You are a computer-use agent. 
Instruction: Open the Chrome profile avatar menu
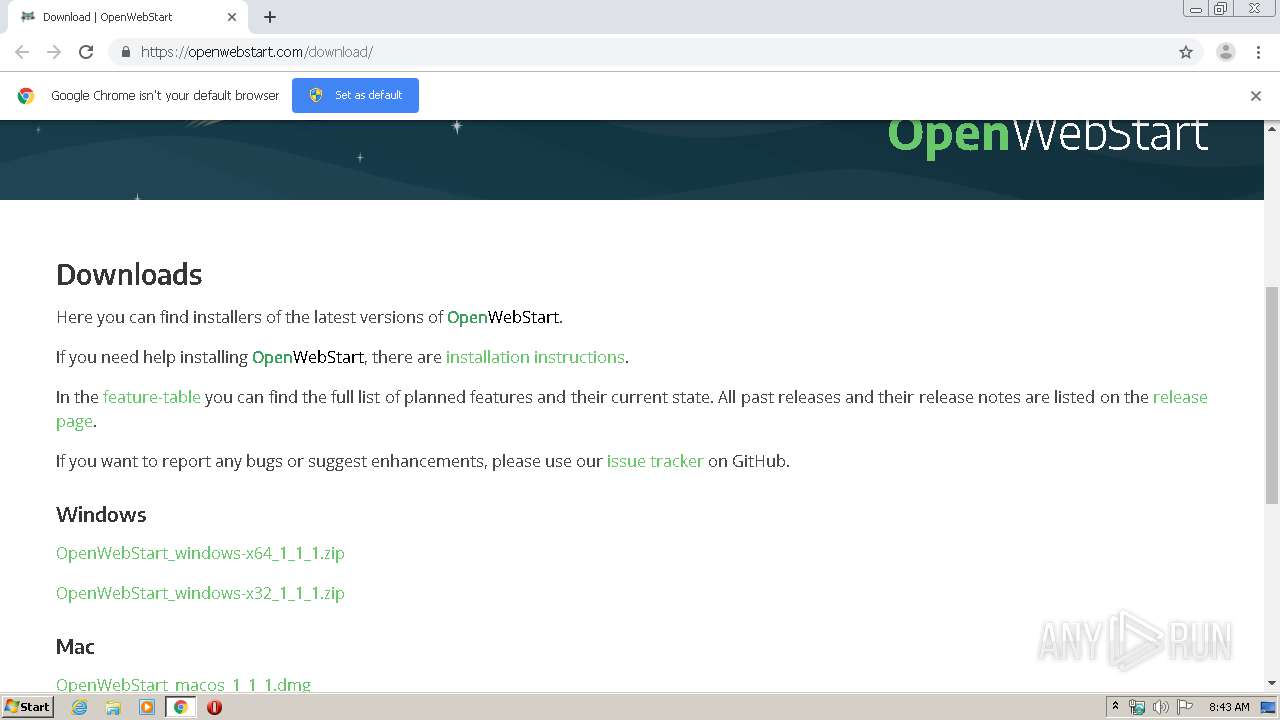point(1225,52)
